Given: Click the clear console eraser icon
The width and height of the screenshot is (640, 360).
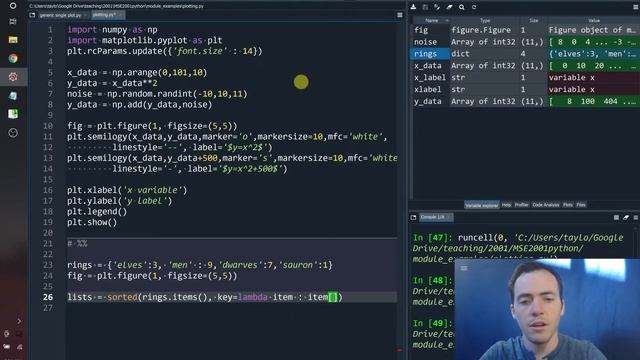Looking at the screenshot, I should click(626, 218).
